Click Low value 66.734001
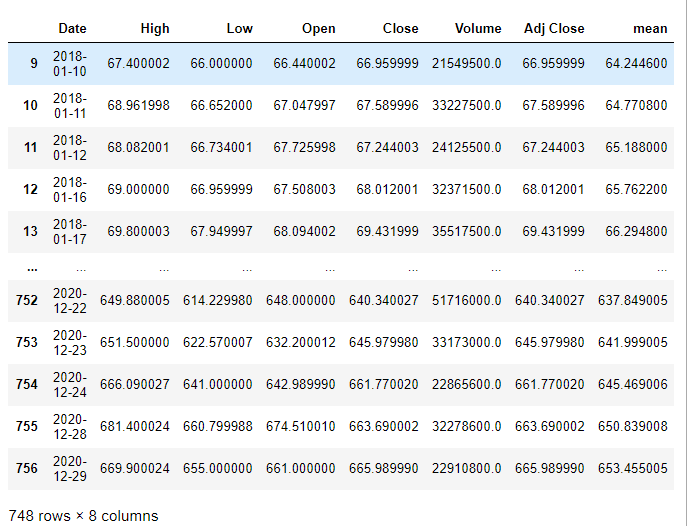This screenshot has width=687, height=526. click(221, 148)
